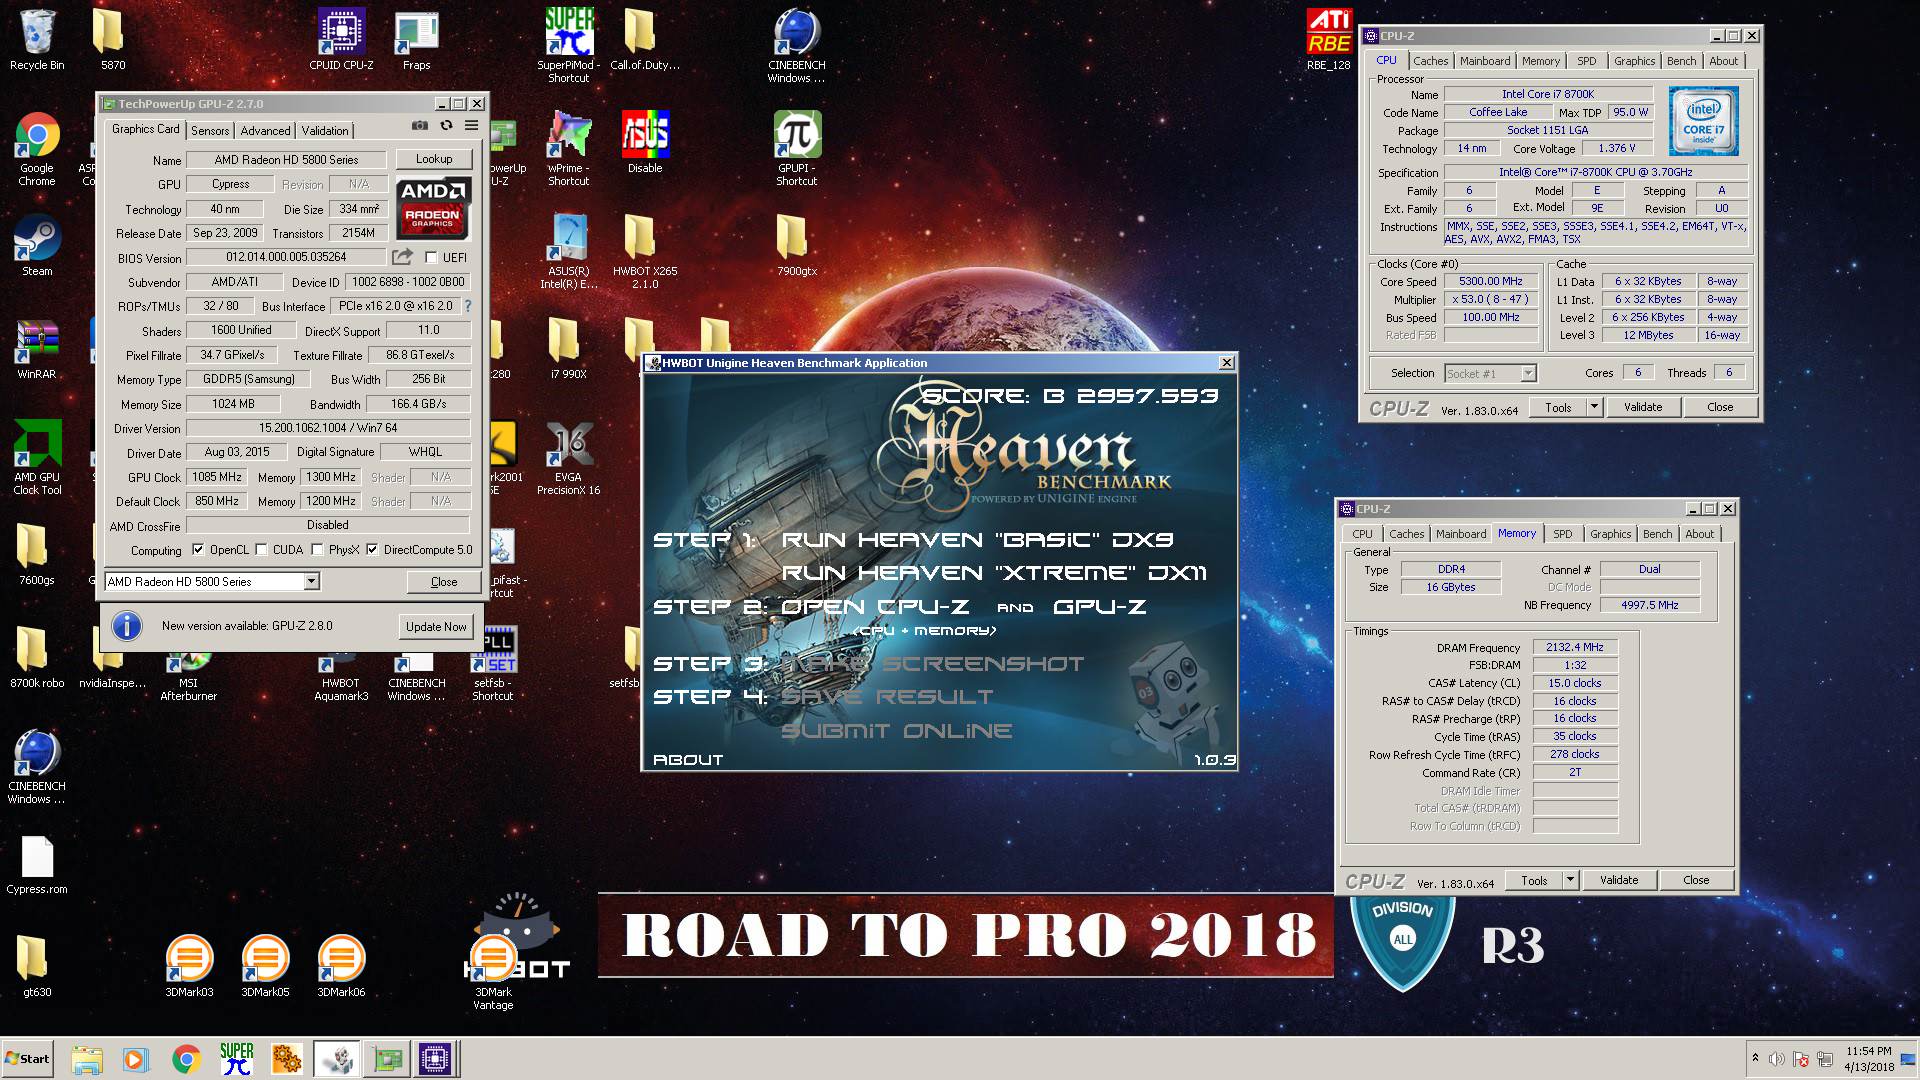Viewport: 1920px width, 1080px height.
Task: Click the Windows Start button
Action: point(28,1058)
